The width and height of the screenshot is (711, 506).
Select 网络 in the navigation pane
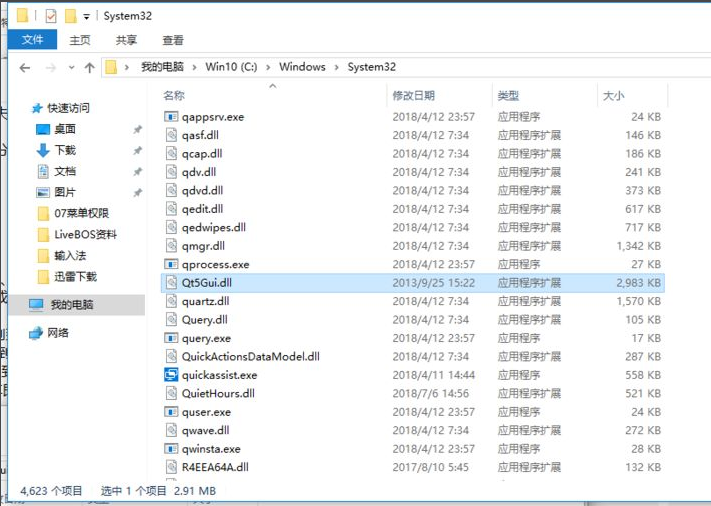tap(58, 333)
